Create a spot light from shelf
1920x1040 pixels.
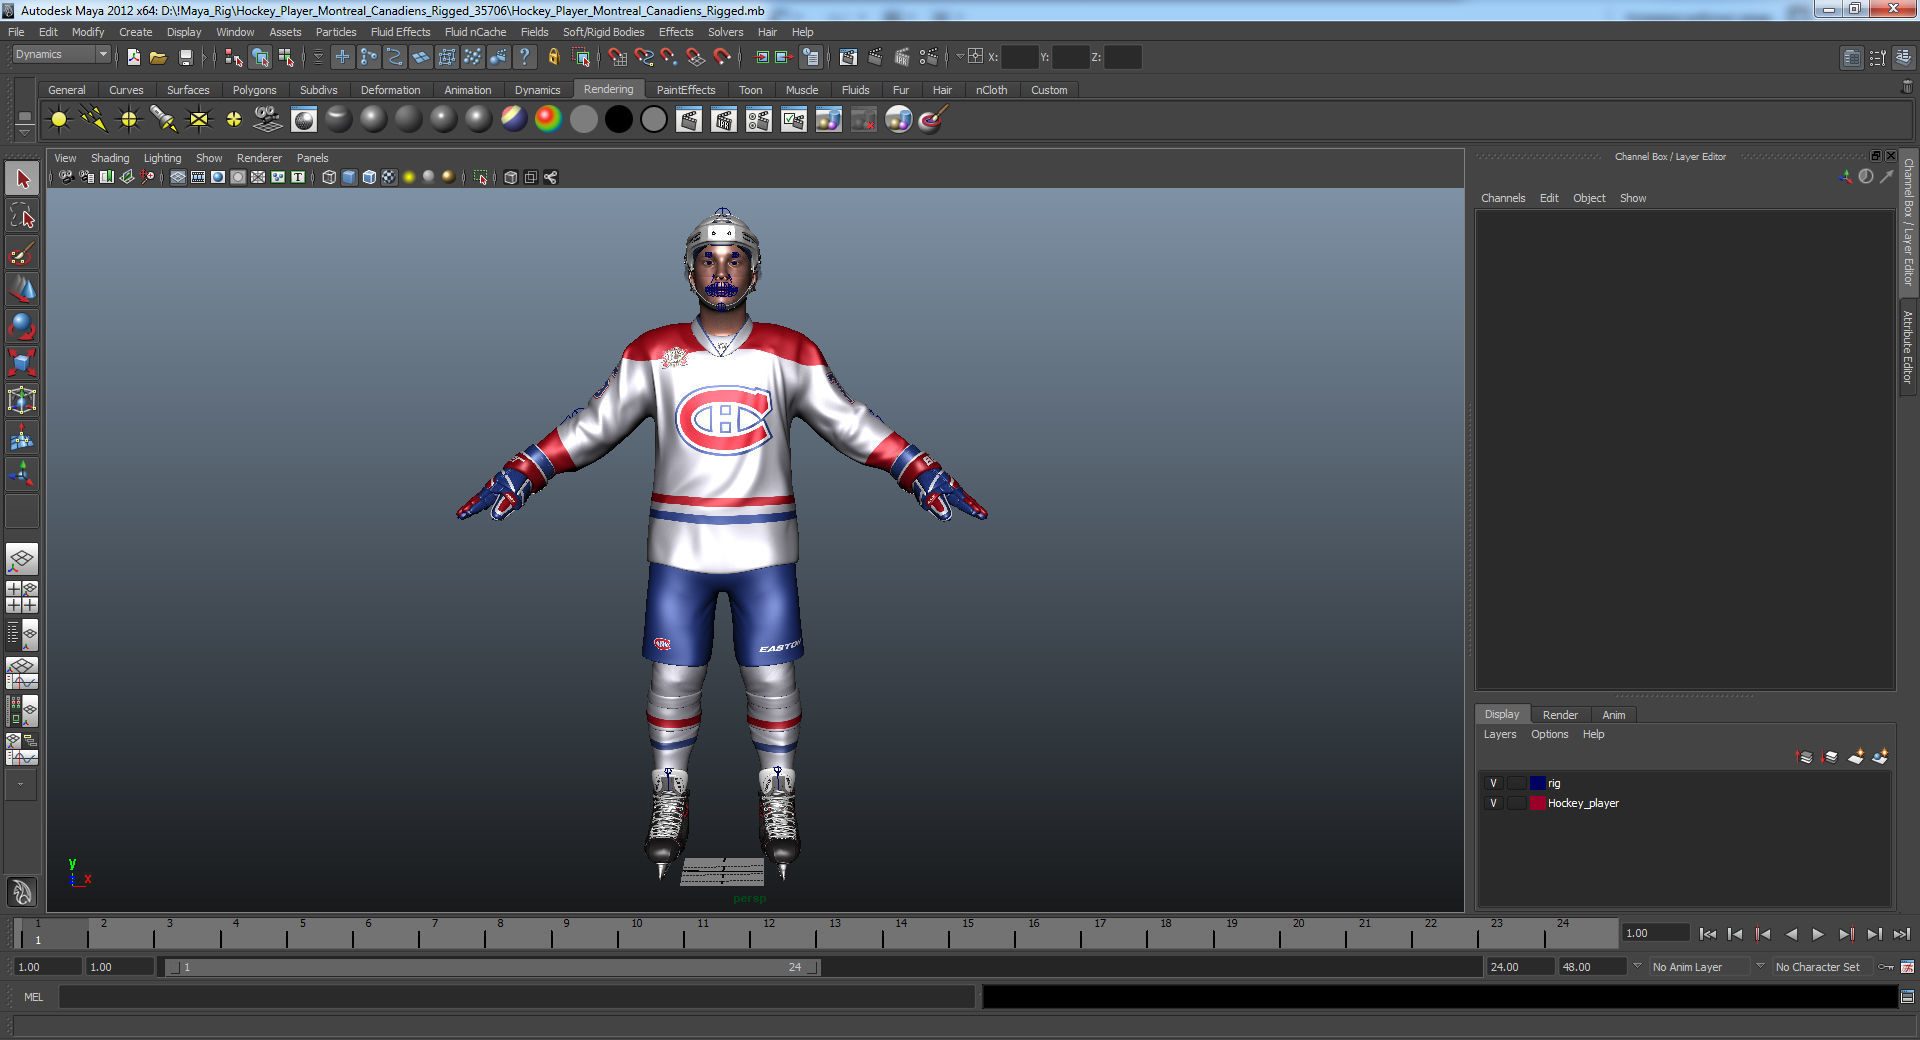tap(163, 120)
